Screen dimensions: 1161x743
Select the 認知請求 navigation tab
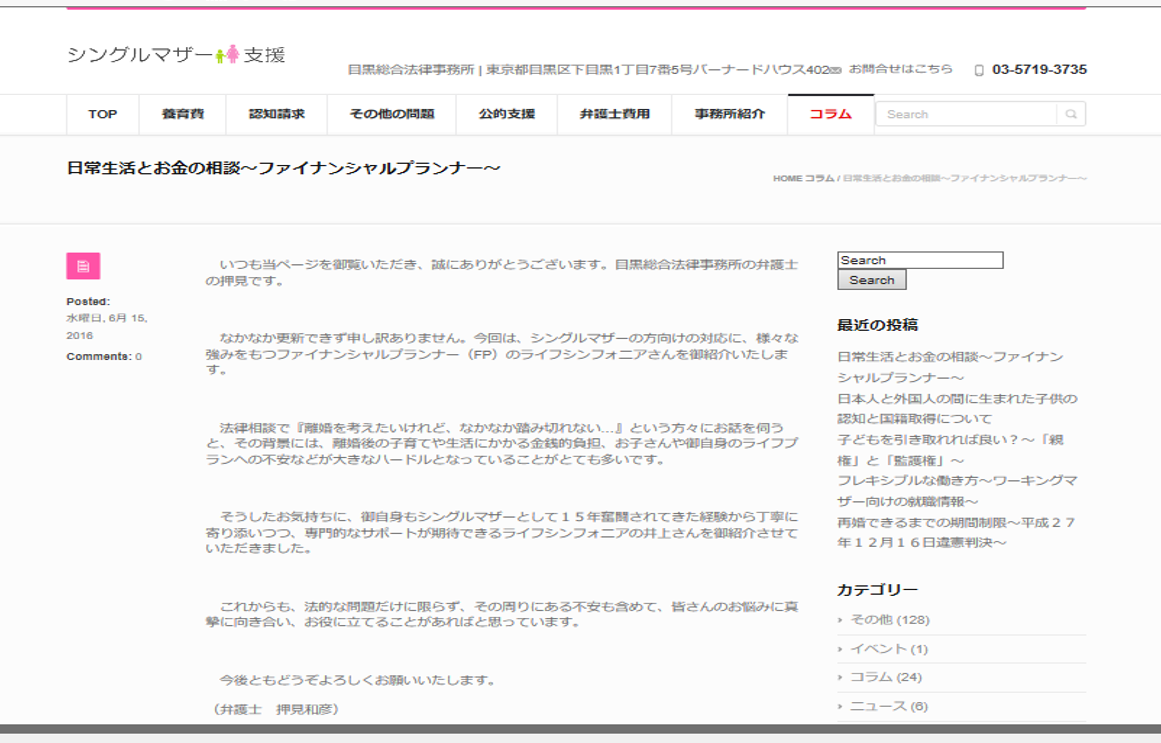[277, 114]
